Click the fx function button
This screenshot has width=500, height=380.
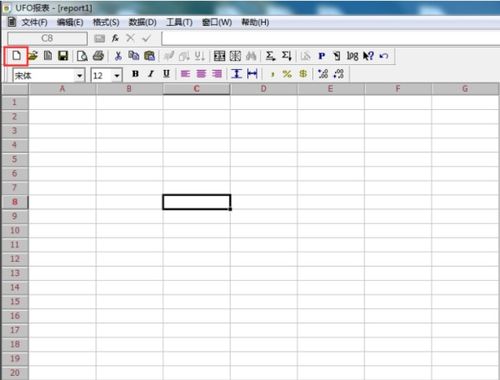[x=115, y=38]
